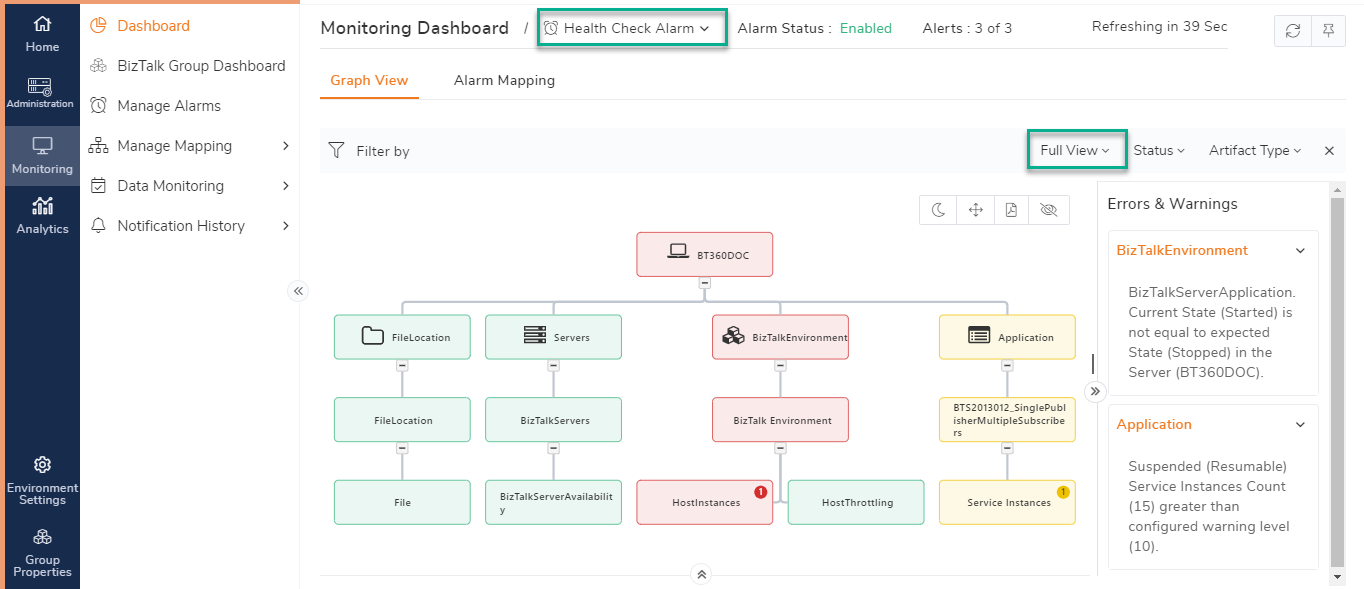This screenshot has width=1364, height=589.
Task: Click the Manage Alarms clock icon
Action: [x=98, y=106]
